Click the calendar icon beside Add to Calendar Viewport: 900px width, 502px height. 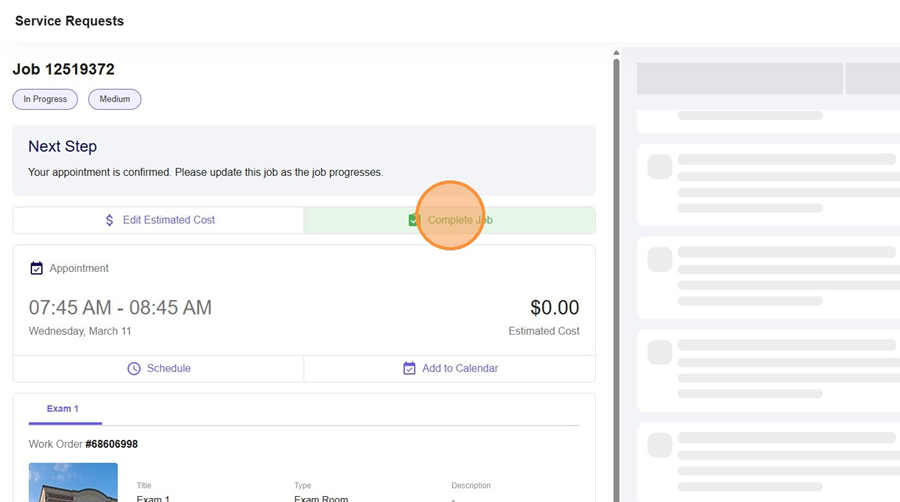click(409, 368)
